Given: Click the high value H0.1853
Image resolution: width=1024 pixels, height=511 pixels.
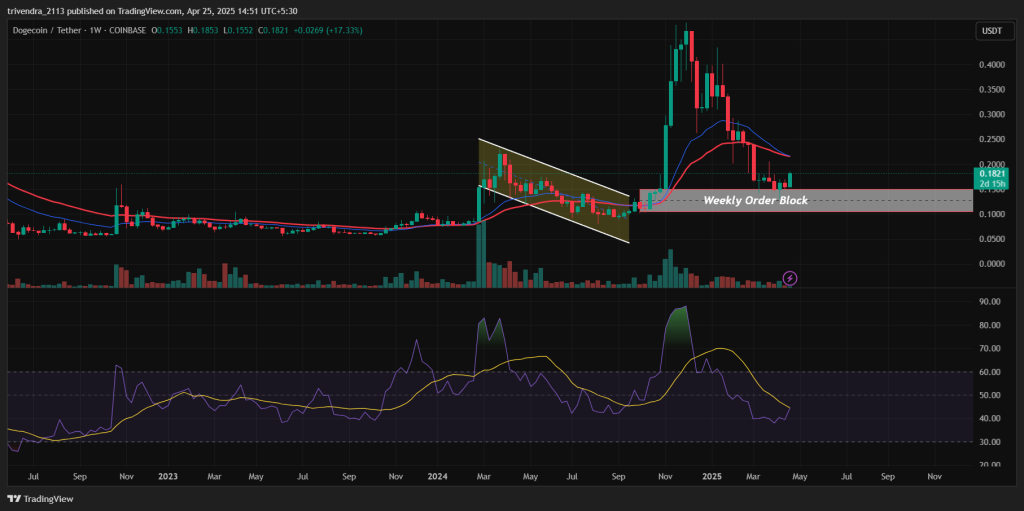Looking at the screenshot, I should (x=201, y=31).
